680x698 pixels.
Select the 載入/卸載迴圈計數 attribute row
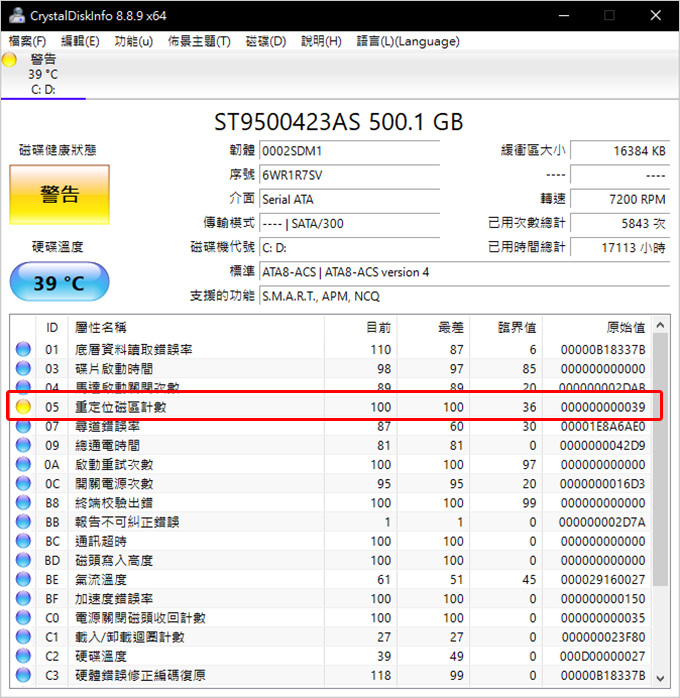click(x=331, y=636)
